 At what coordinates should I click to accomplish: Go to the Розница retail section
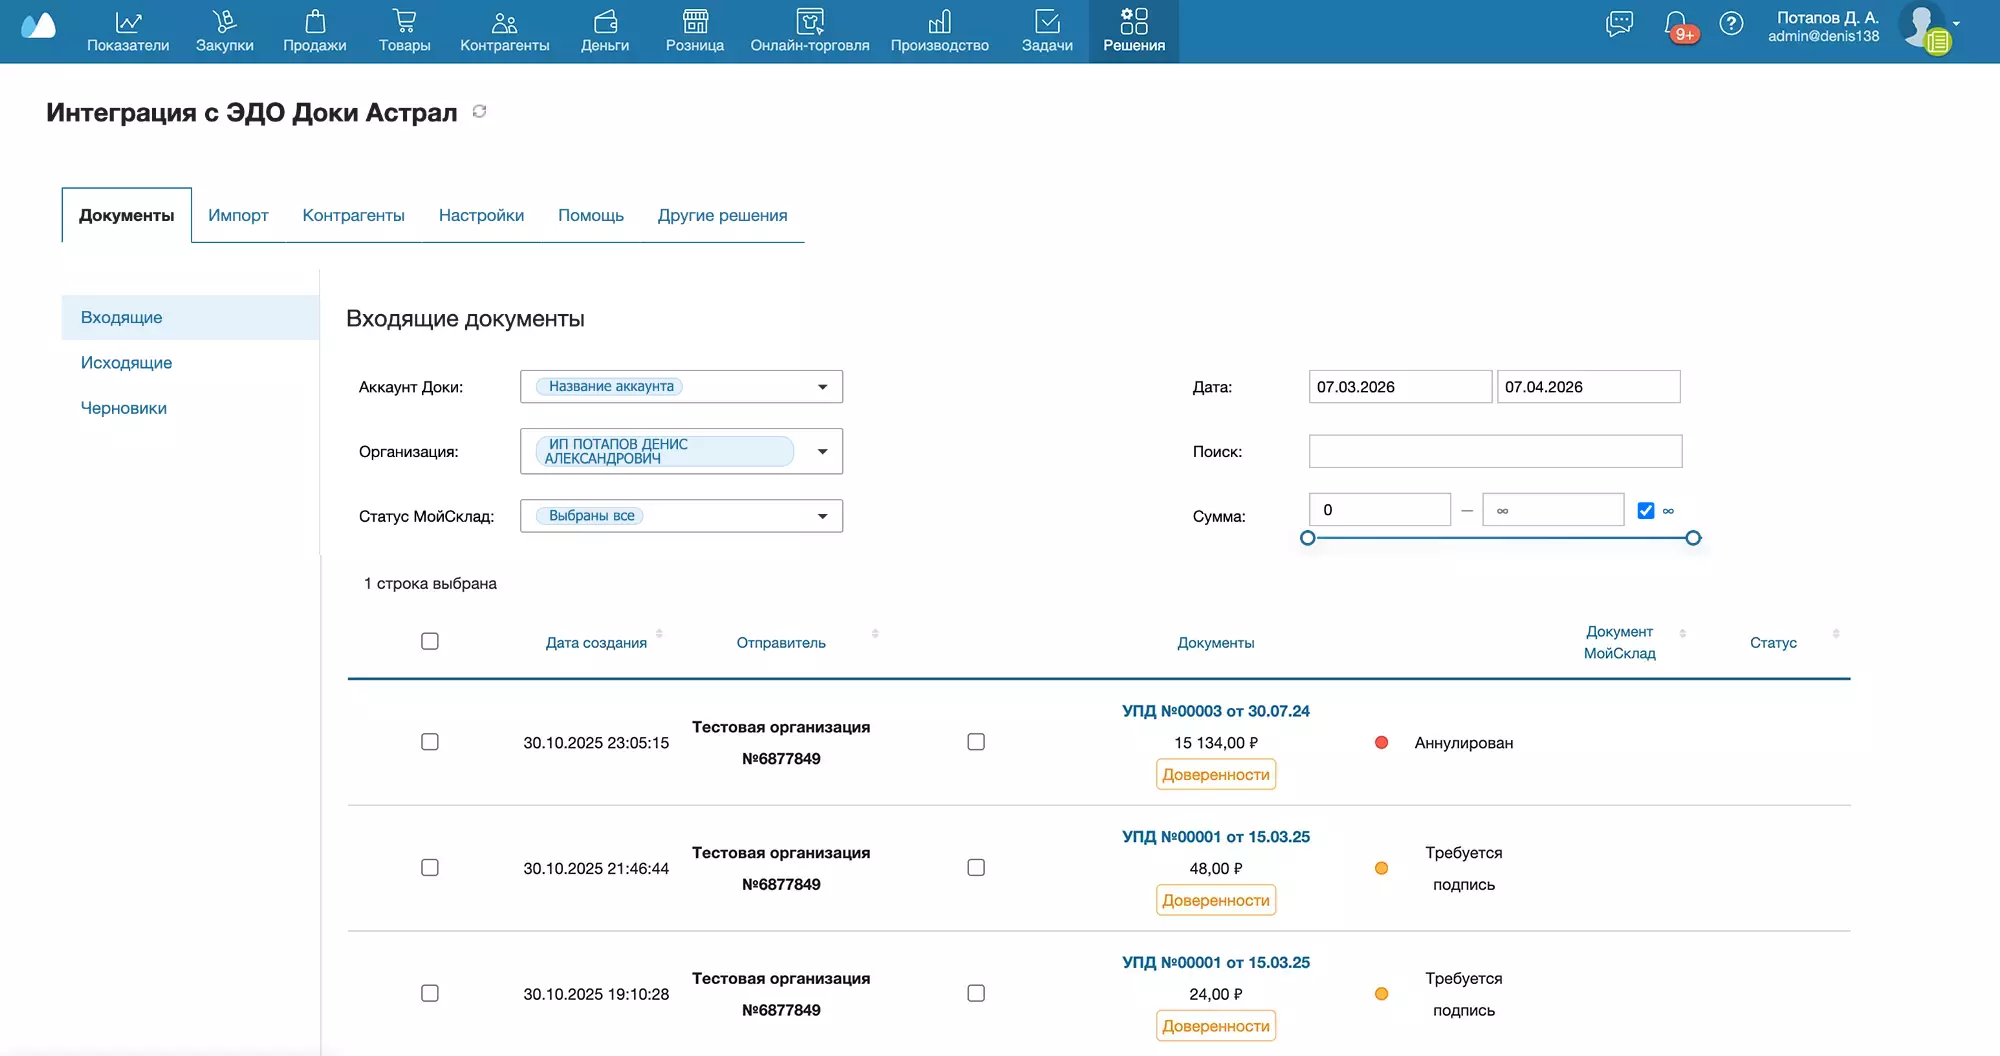[694, 31]
